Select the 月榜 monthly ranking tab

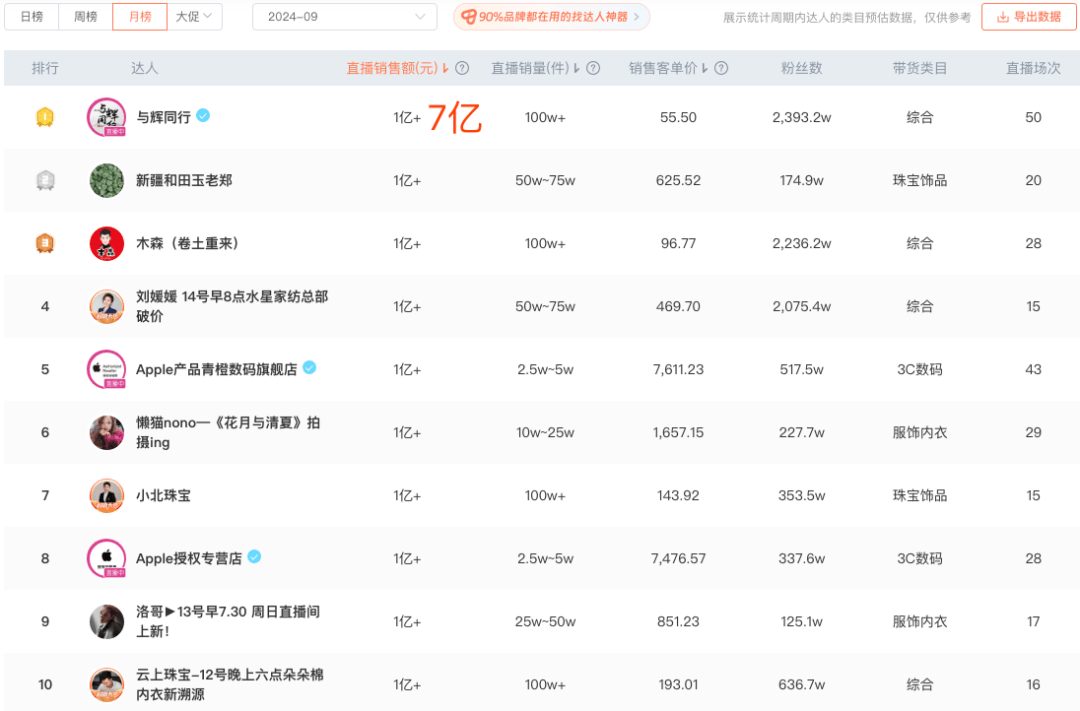(x=140, y=17)
